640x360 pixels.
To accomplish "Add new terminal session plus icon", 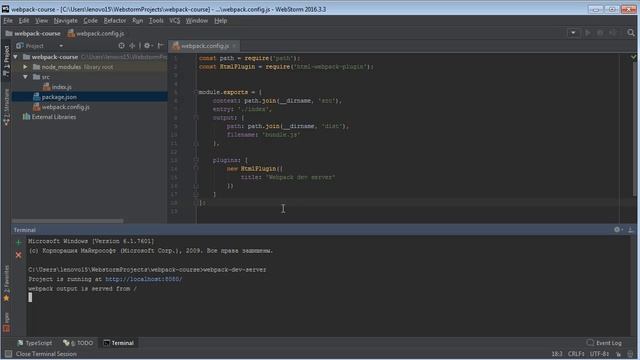I will tap(18, 242).
